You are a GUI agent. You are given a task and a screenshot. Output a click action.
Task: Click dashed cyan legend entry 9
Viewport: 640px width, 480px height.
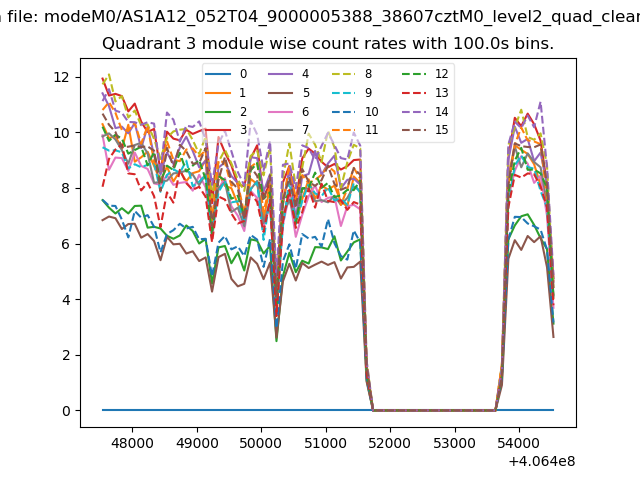pyautogui.click(x=347, y=93)
